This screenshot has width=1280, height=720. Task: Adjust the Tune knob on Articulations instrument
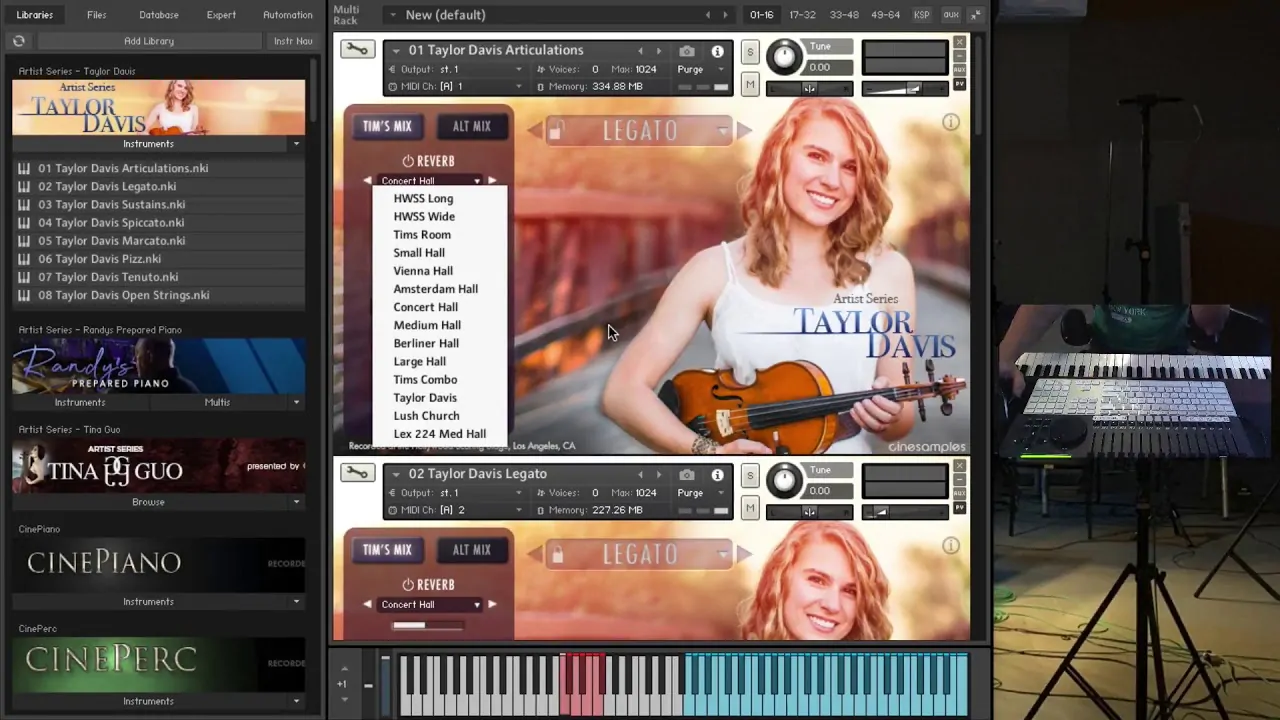click(x=784, y=58)
